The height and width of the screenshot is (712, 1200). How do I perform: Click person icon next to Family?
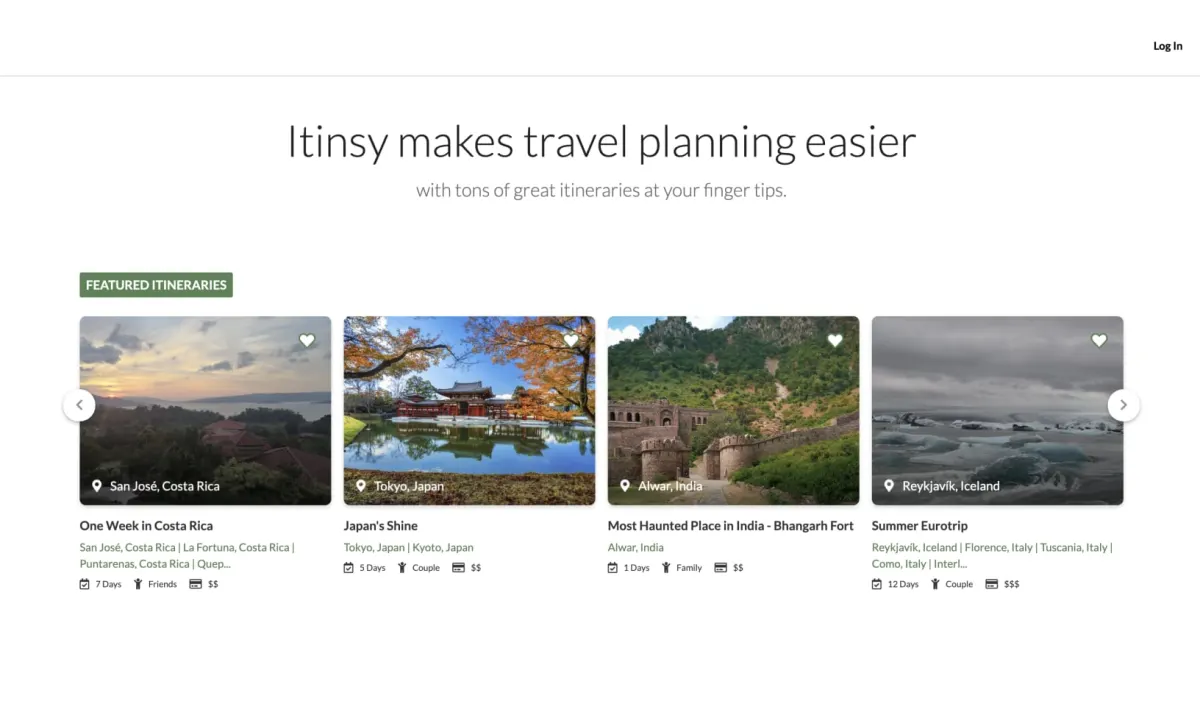pyautogui.click(x=666, y=568)
